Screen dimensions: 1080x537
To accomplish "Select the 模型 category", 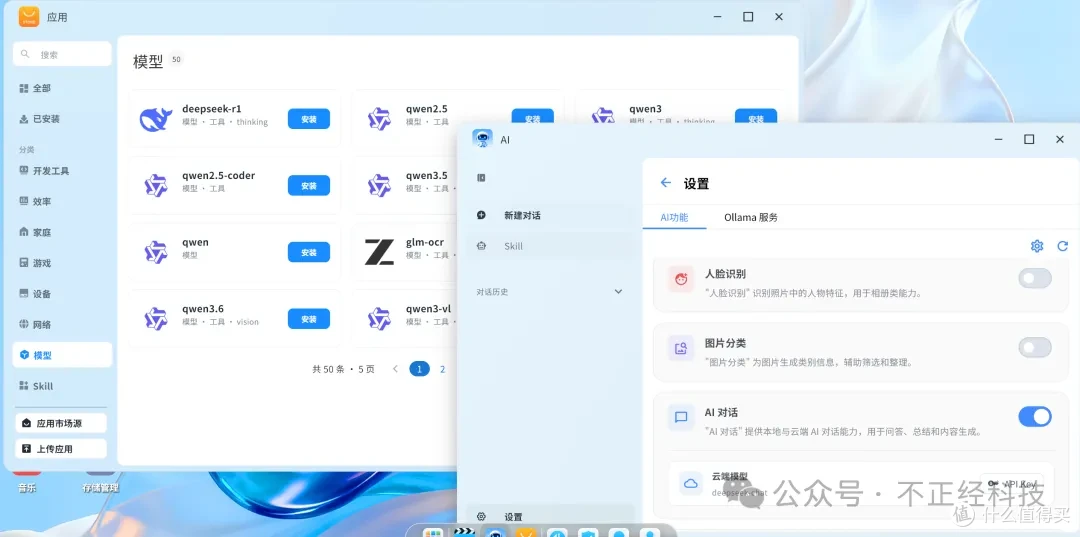I will pos(62,355).
